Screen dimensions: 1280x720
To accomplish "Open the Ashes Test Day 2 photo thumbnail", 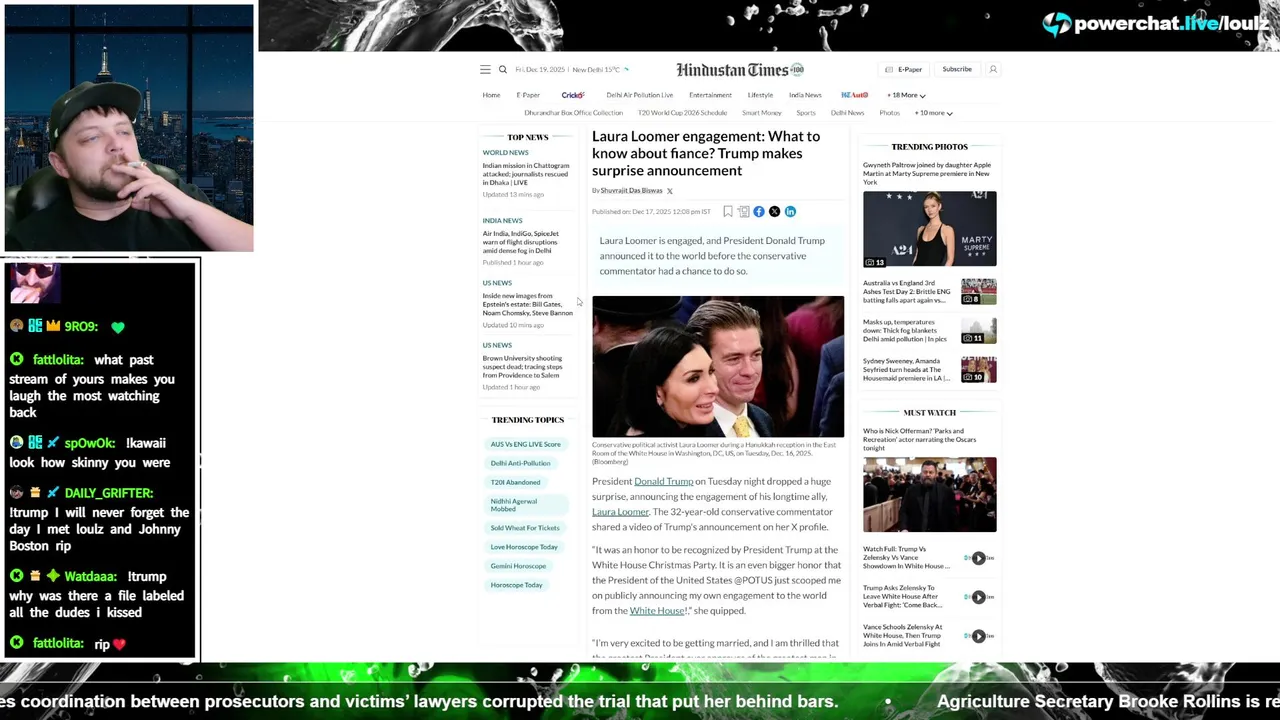I will (x=979, y=291).
